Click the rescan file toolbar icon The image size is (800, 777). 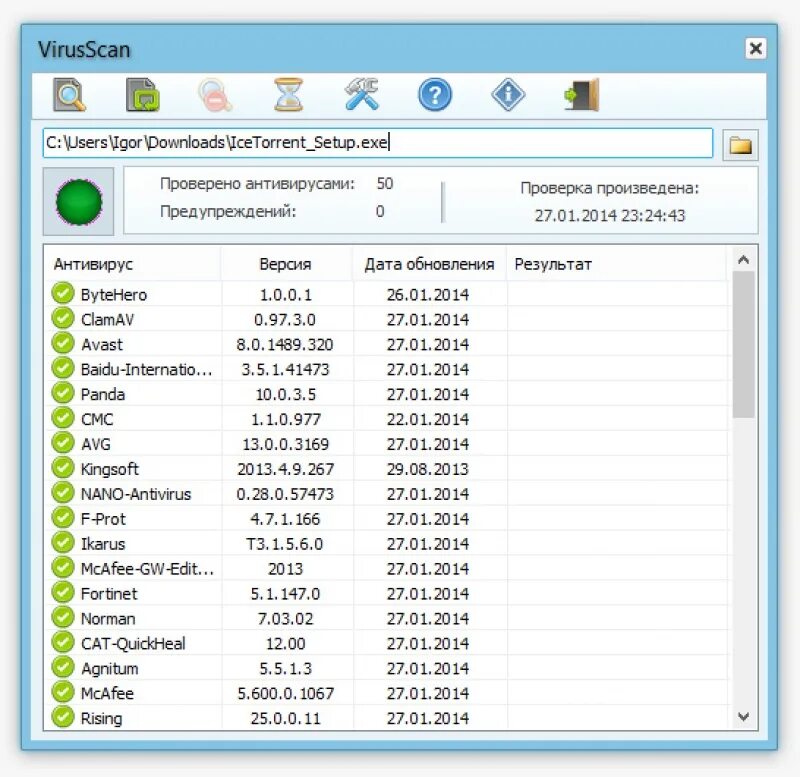point(143,94)
